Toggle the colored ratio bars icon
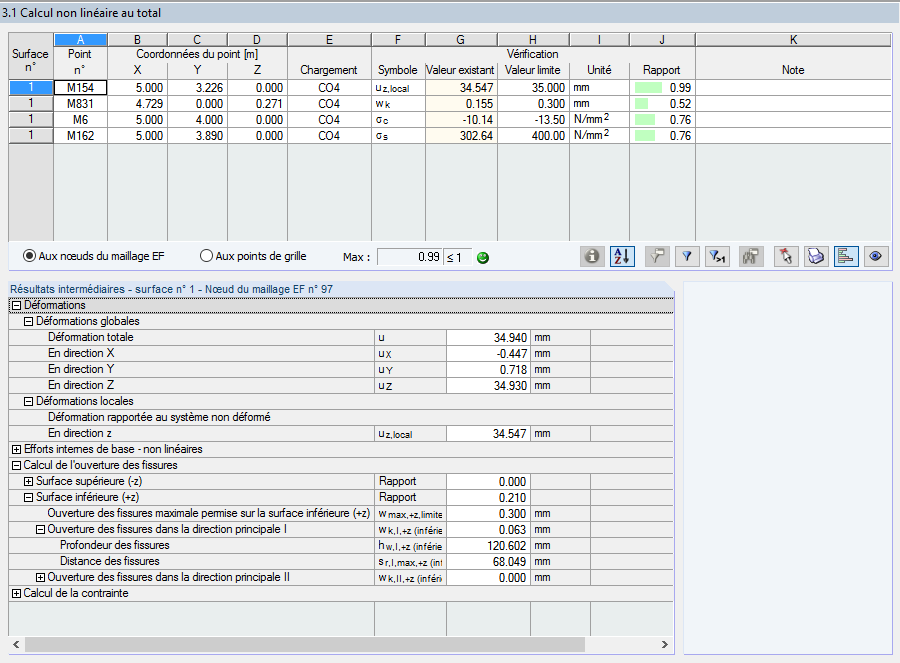 point(845,257)
